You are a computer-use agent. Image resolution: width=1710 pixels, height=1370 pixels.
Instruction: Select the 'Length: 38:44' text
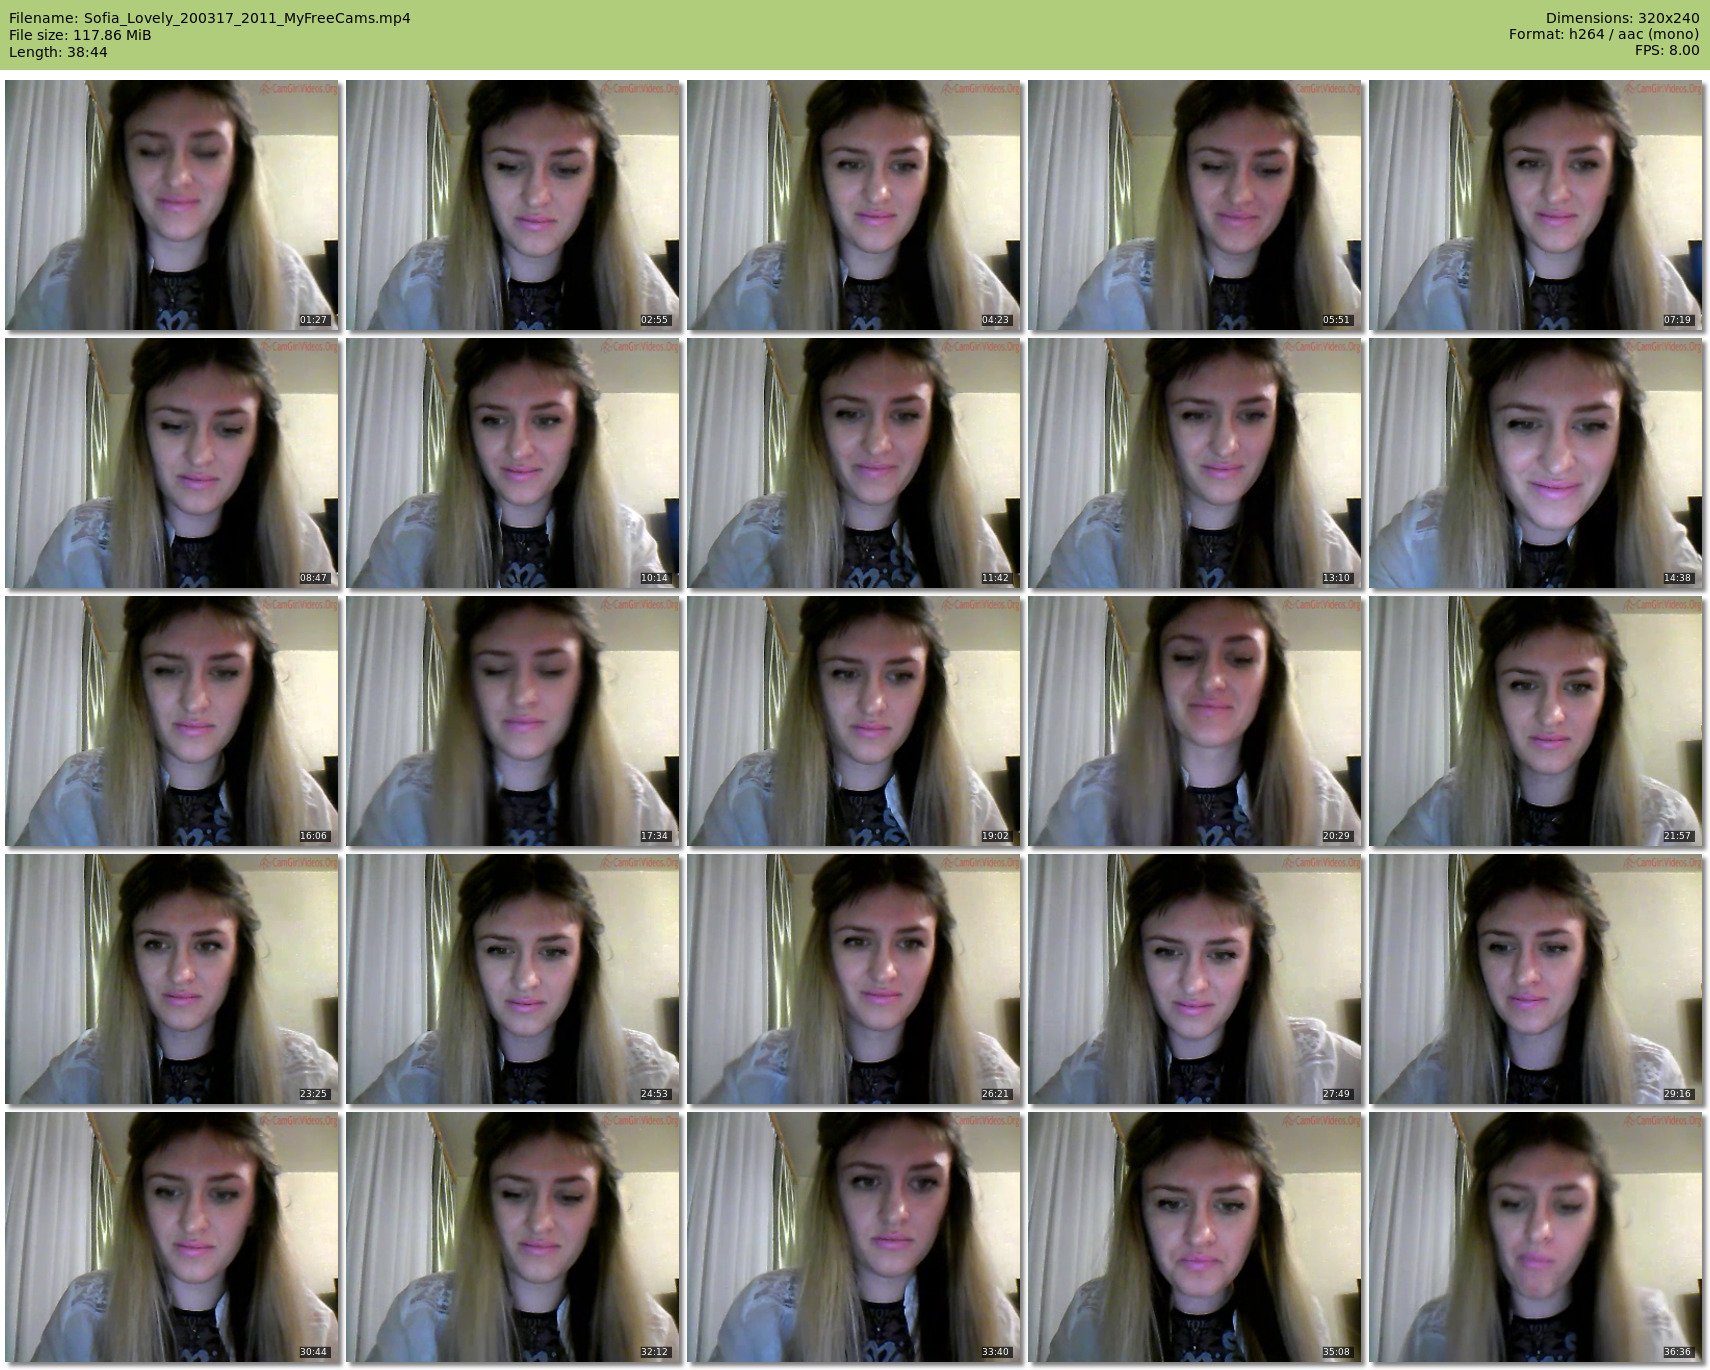pos(58,51)
